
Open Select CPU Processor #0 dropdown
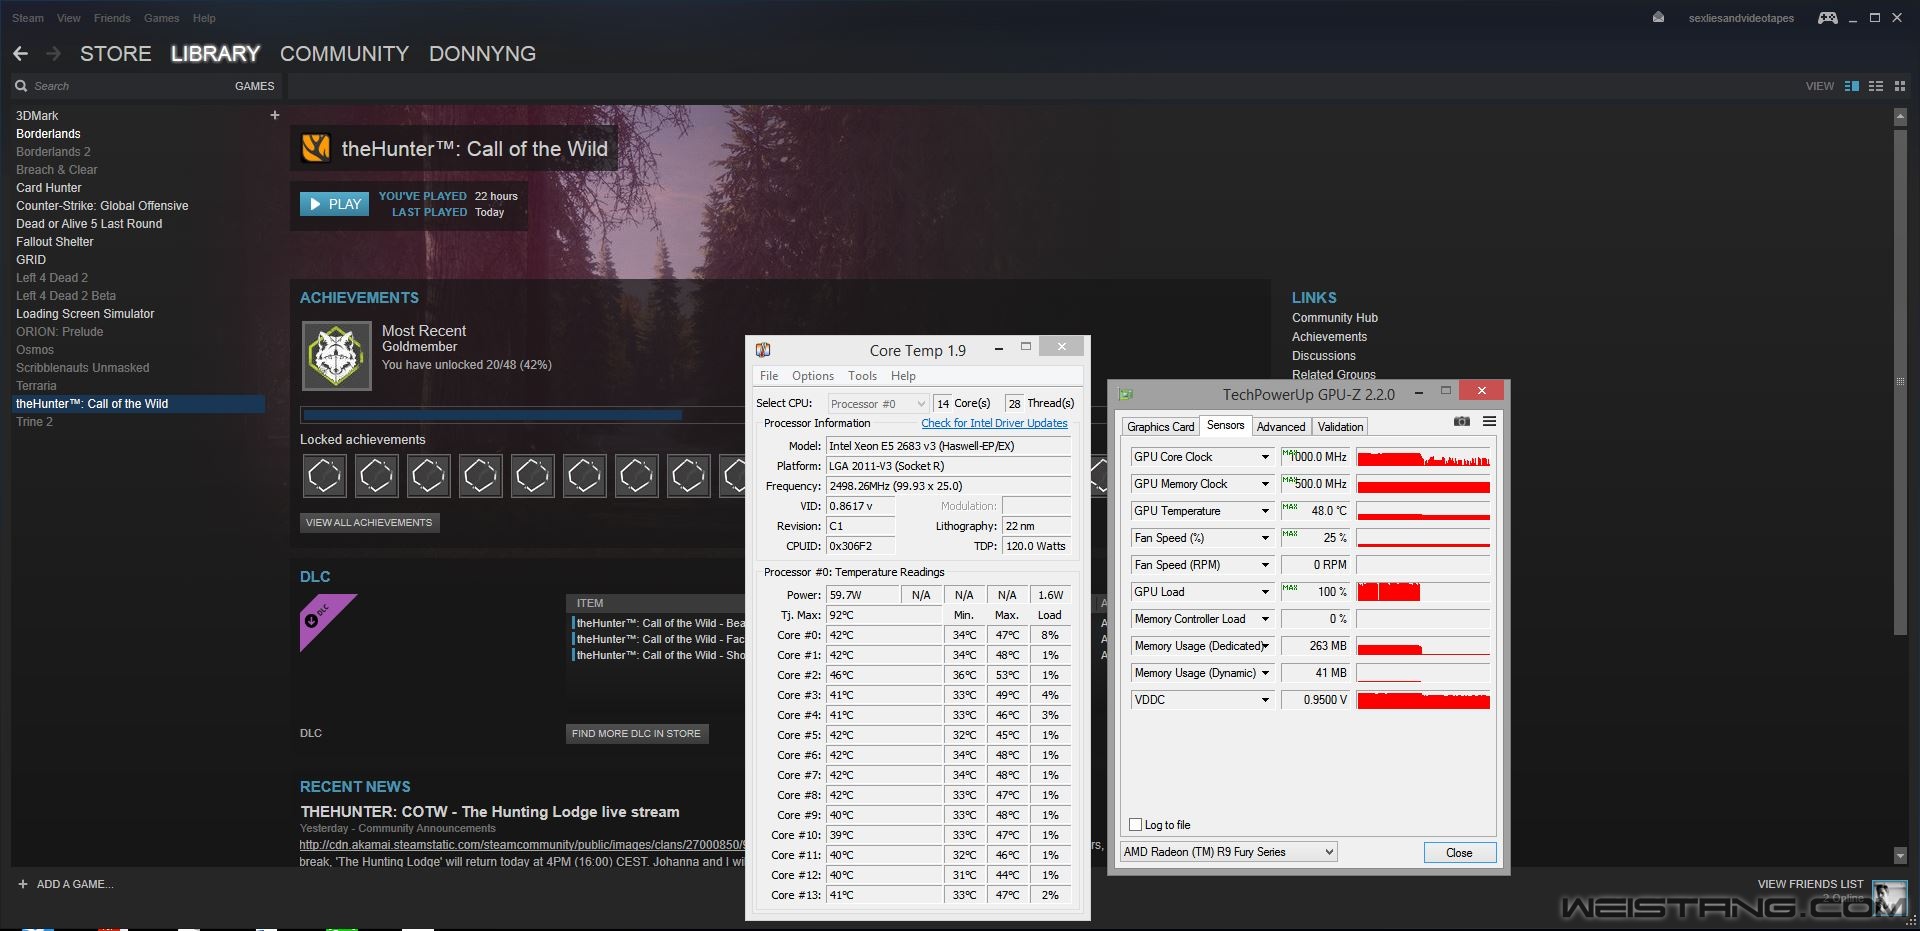click(878, 404)
